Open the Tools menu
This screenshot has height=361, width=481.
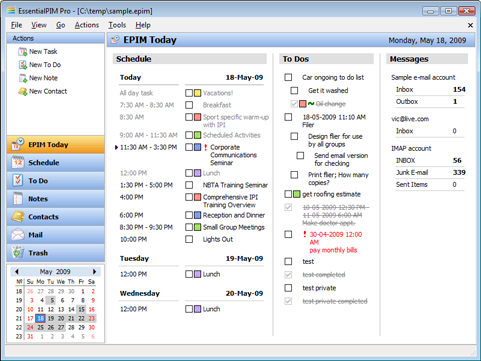117,25
